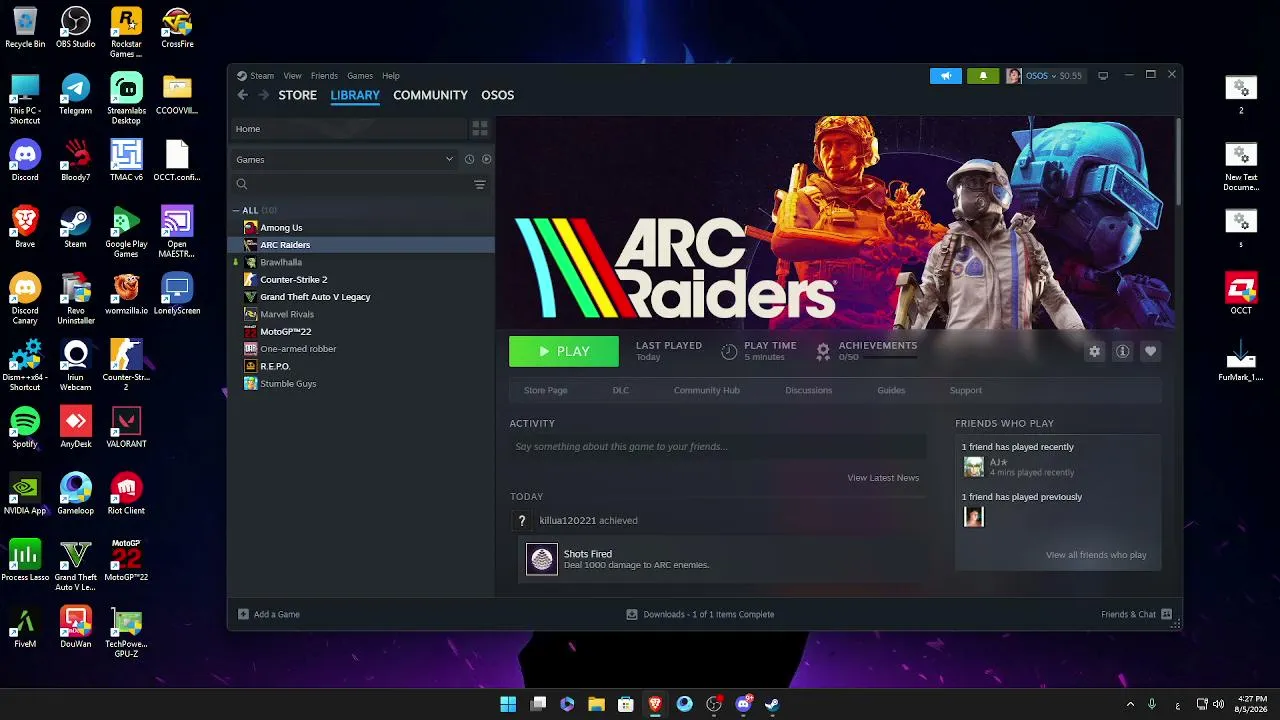Select the Riot Client desktop icon
This screenshot has height=720, width=1280.
tap(126, 494)
